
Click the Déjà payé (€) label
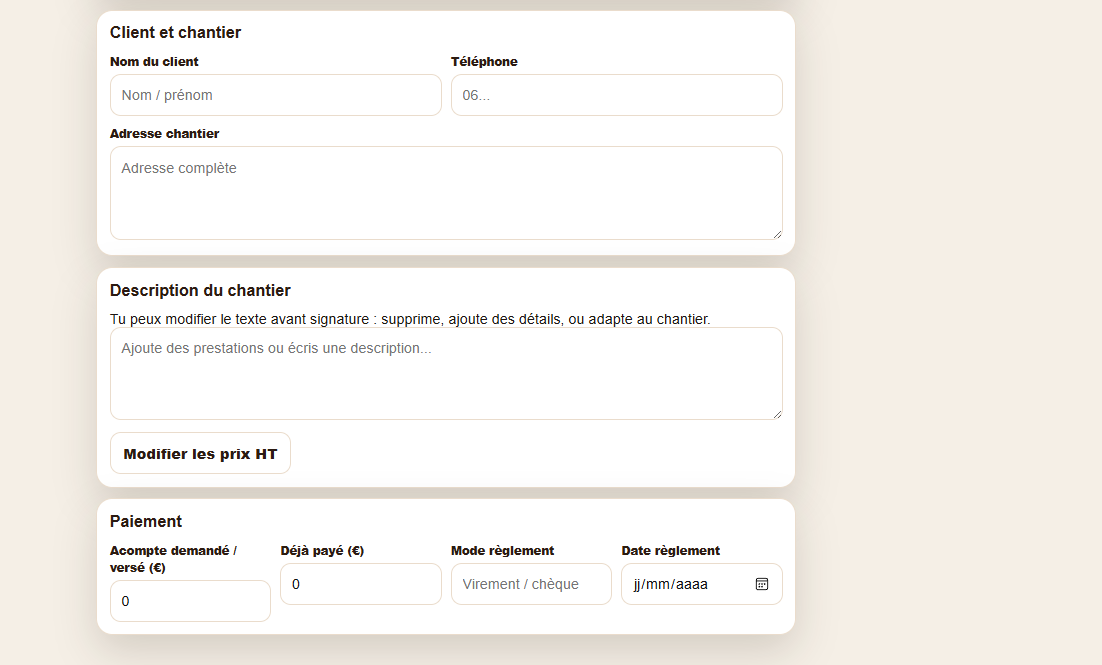[322, 550]
